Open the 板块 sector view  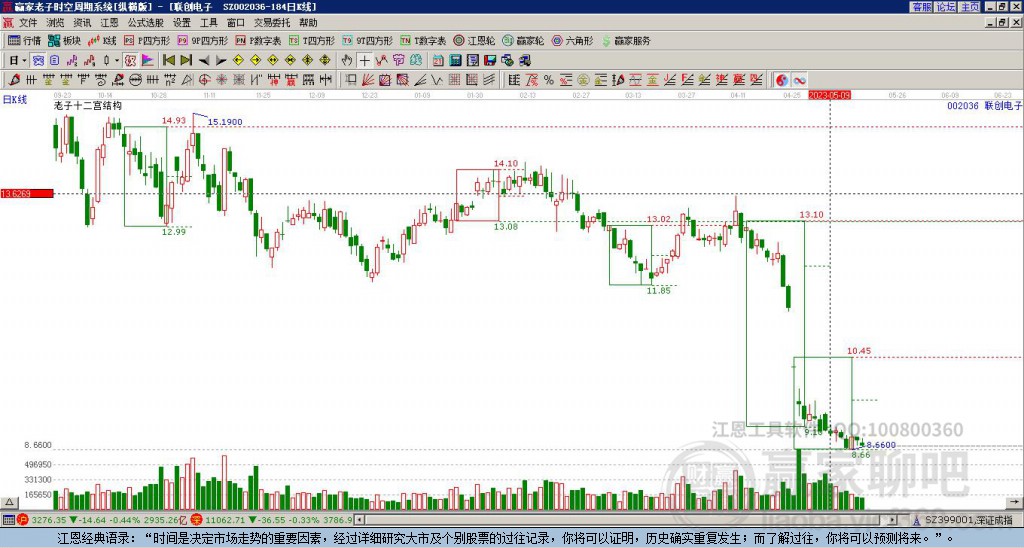[65, 40]
